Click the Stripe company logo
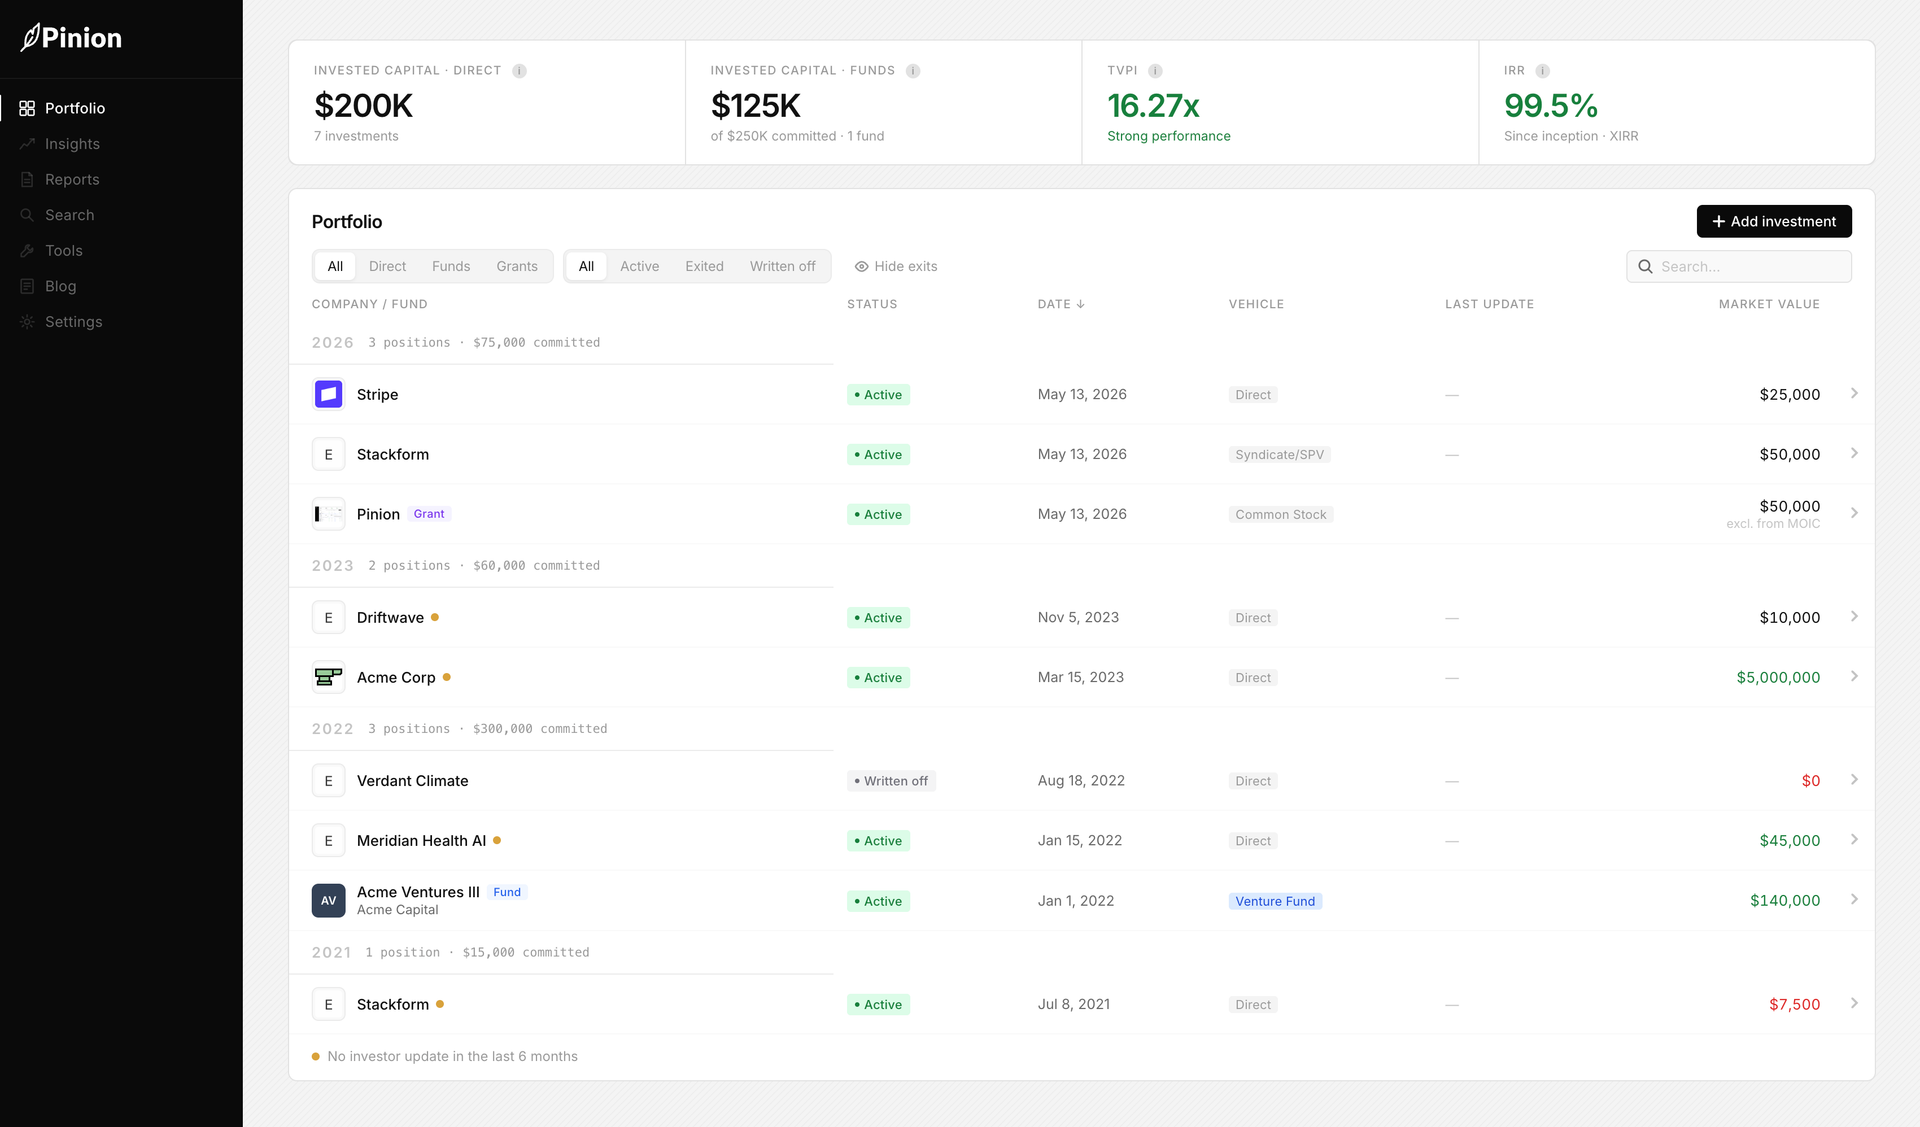Viewport: 1920px width, 1127px height. pos(328,394)
